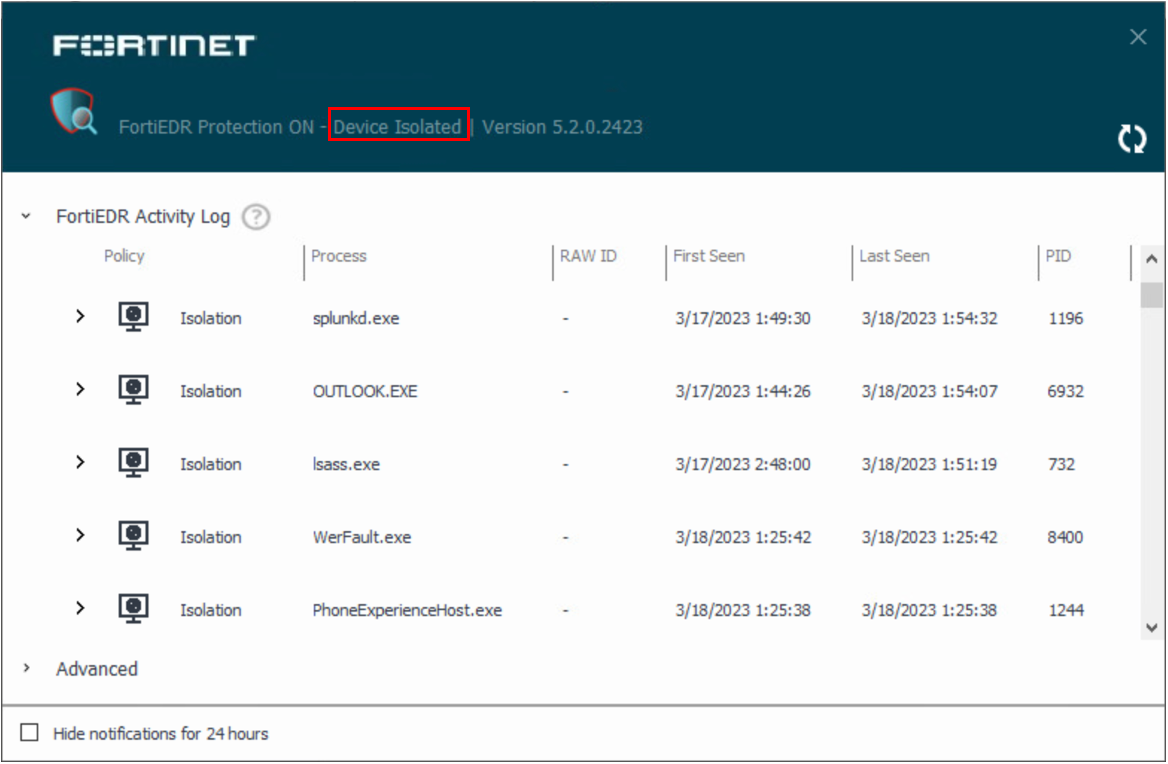1168x764 pixels.
Task: Collapse the FortiEDR Activity Log section
Action: click(x=26, y=216)
